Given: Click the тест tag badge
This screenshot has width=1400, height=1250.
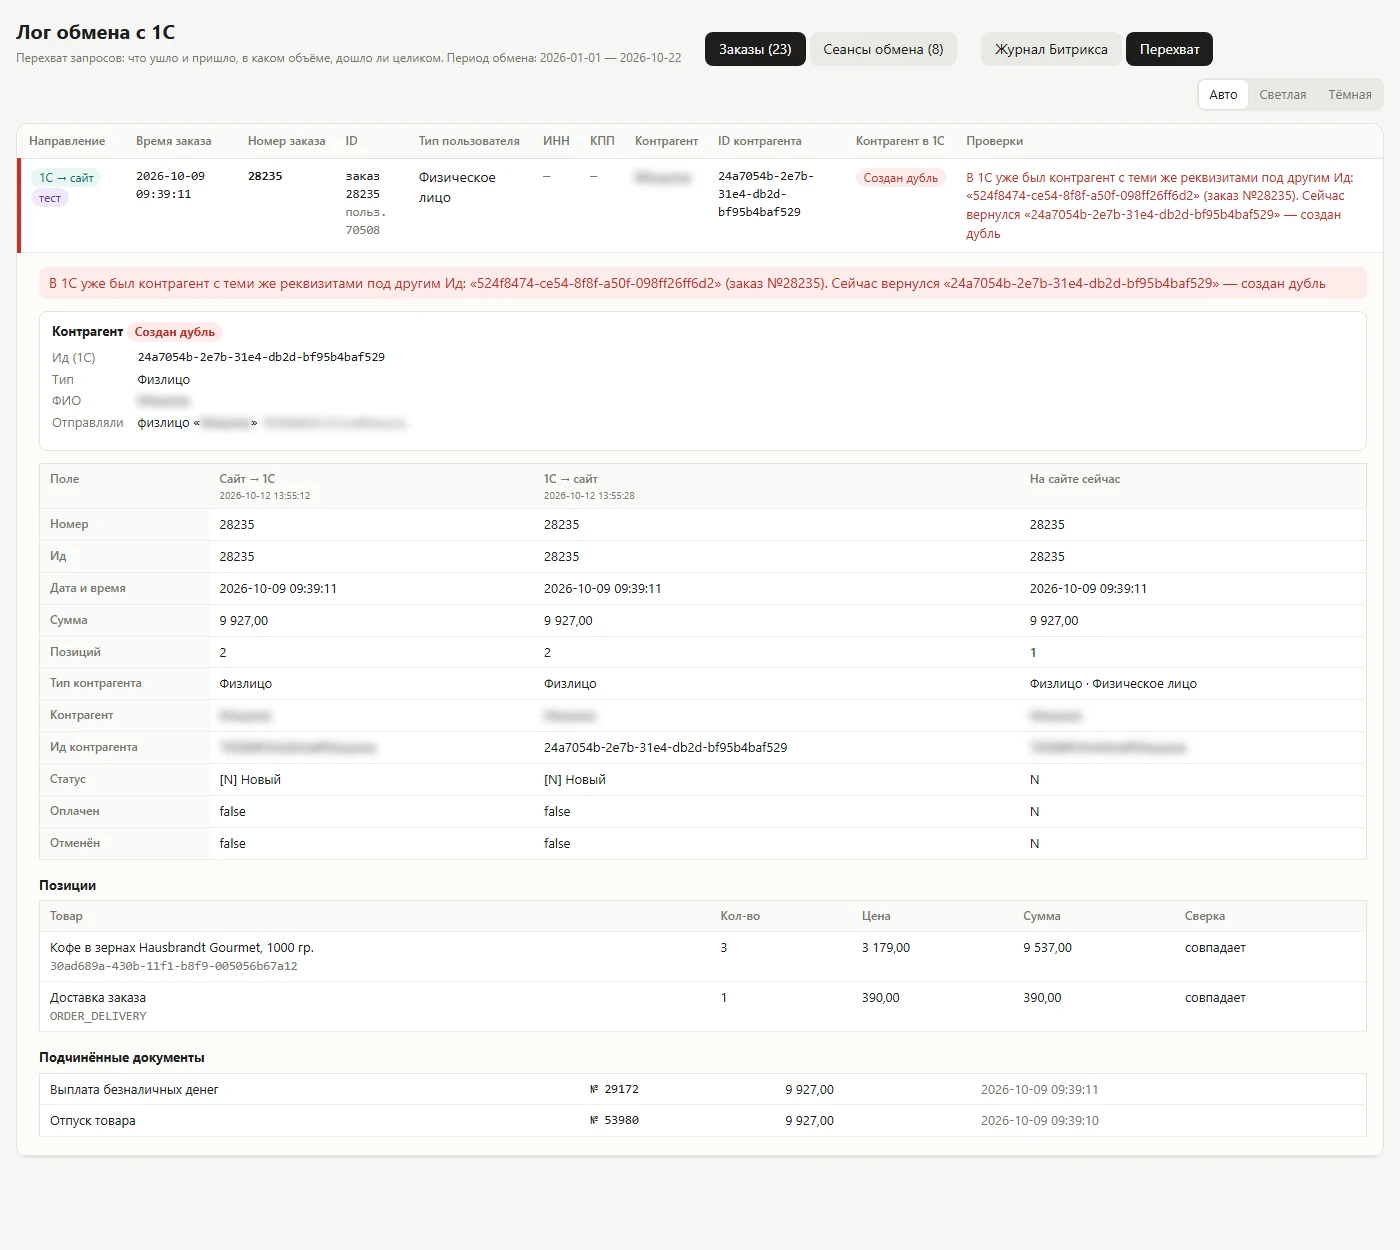Looking at the screenshot, I should pyautogui.click(x=50, y=198).
